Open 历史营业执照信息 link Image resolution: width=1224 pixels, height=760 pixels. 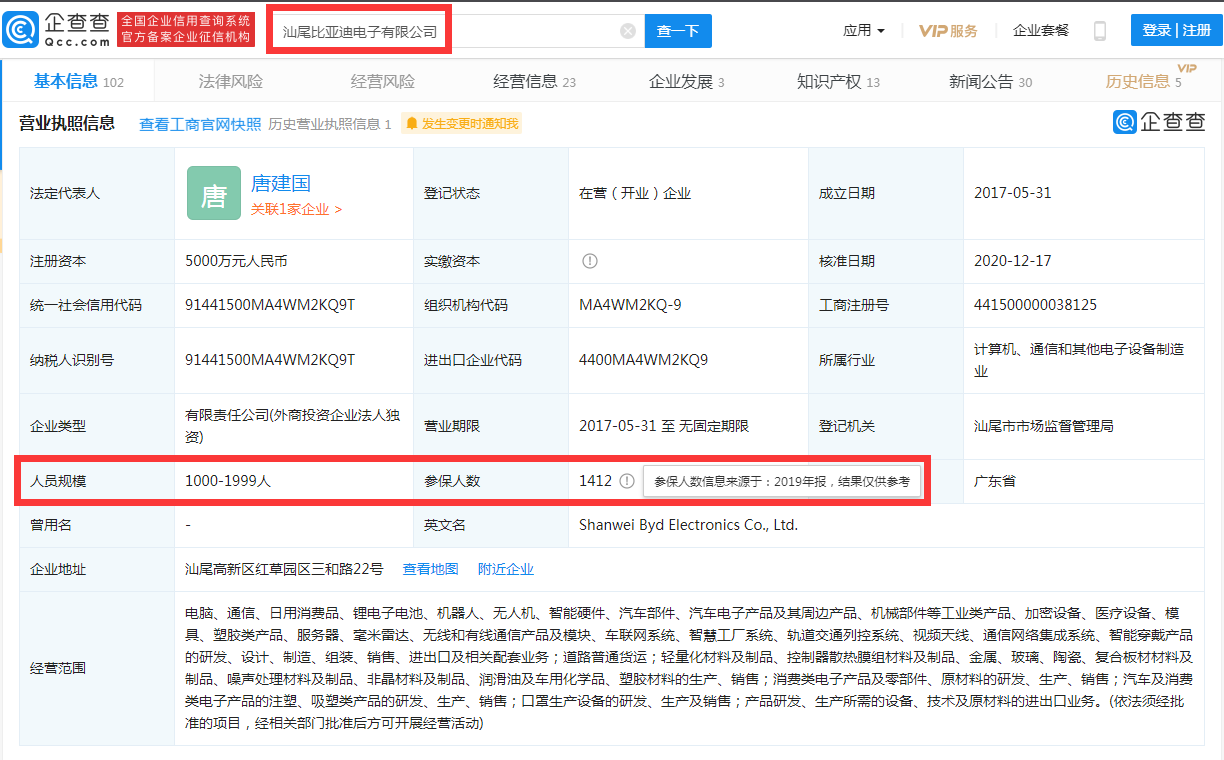point(330,124)
